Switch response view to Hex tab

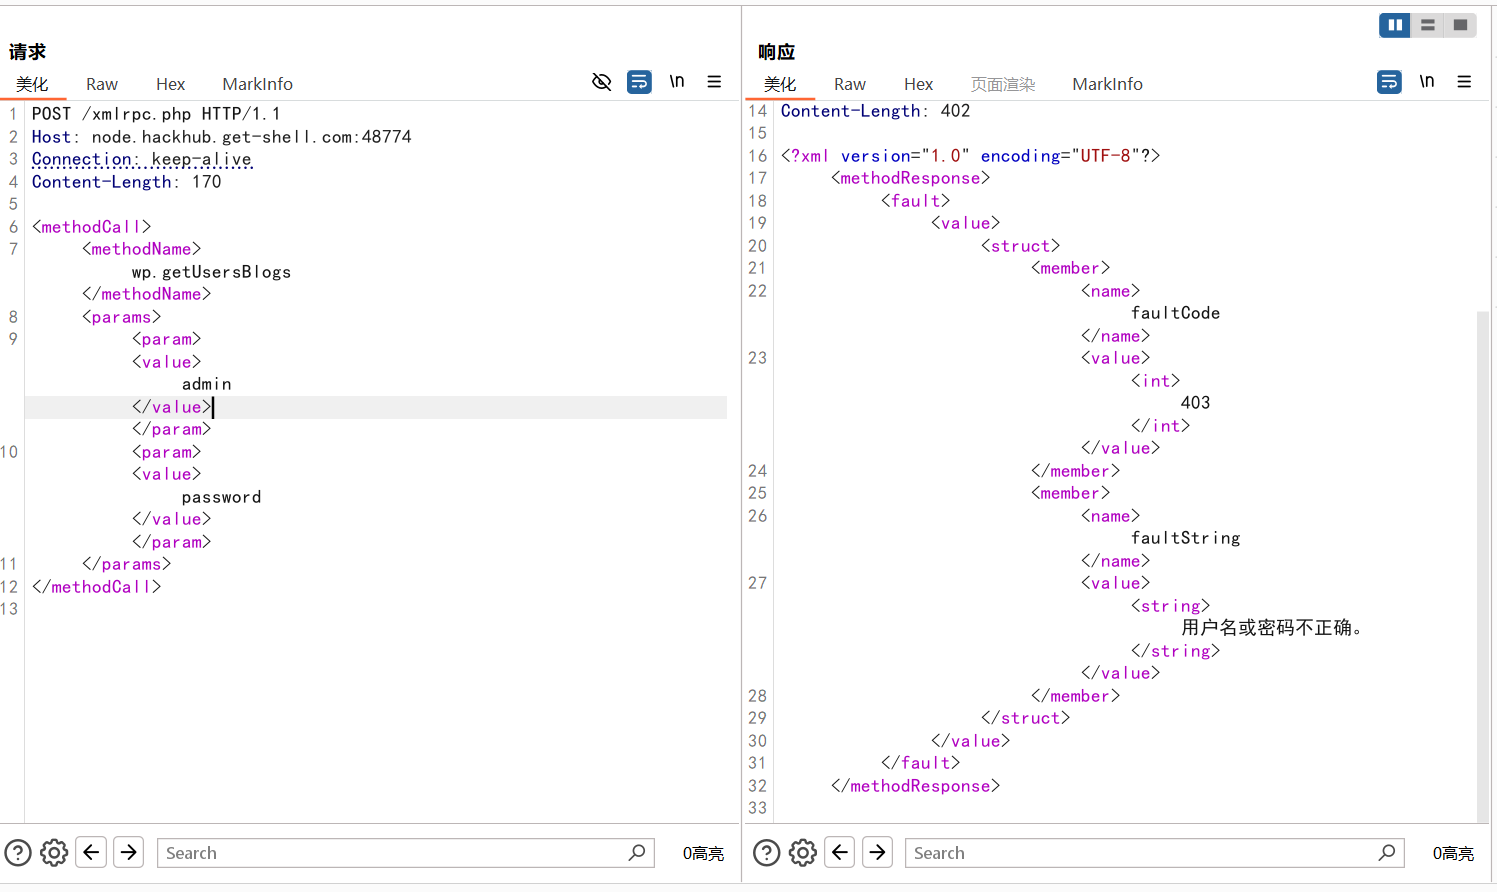pyautogui.click(x=918, y=84)
